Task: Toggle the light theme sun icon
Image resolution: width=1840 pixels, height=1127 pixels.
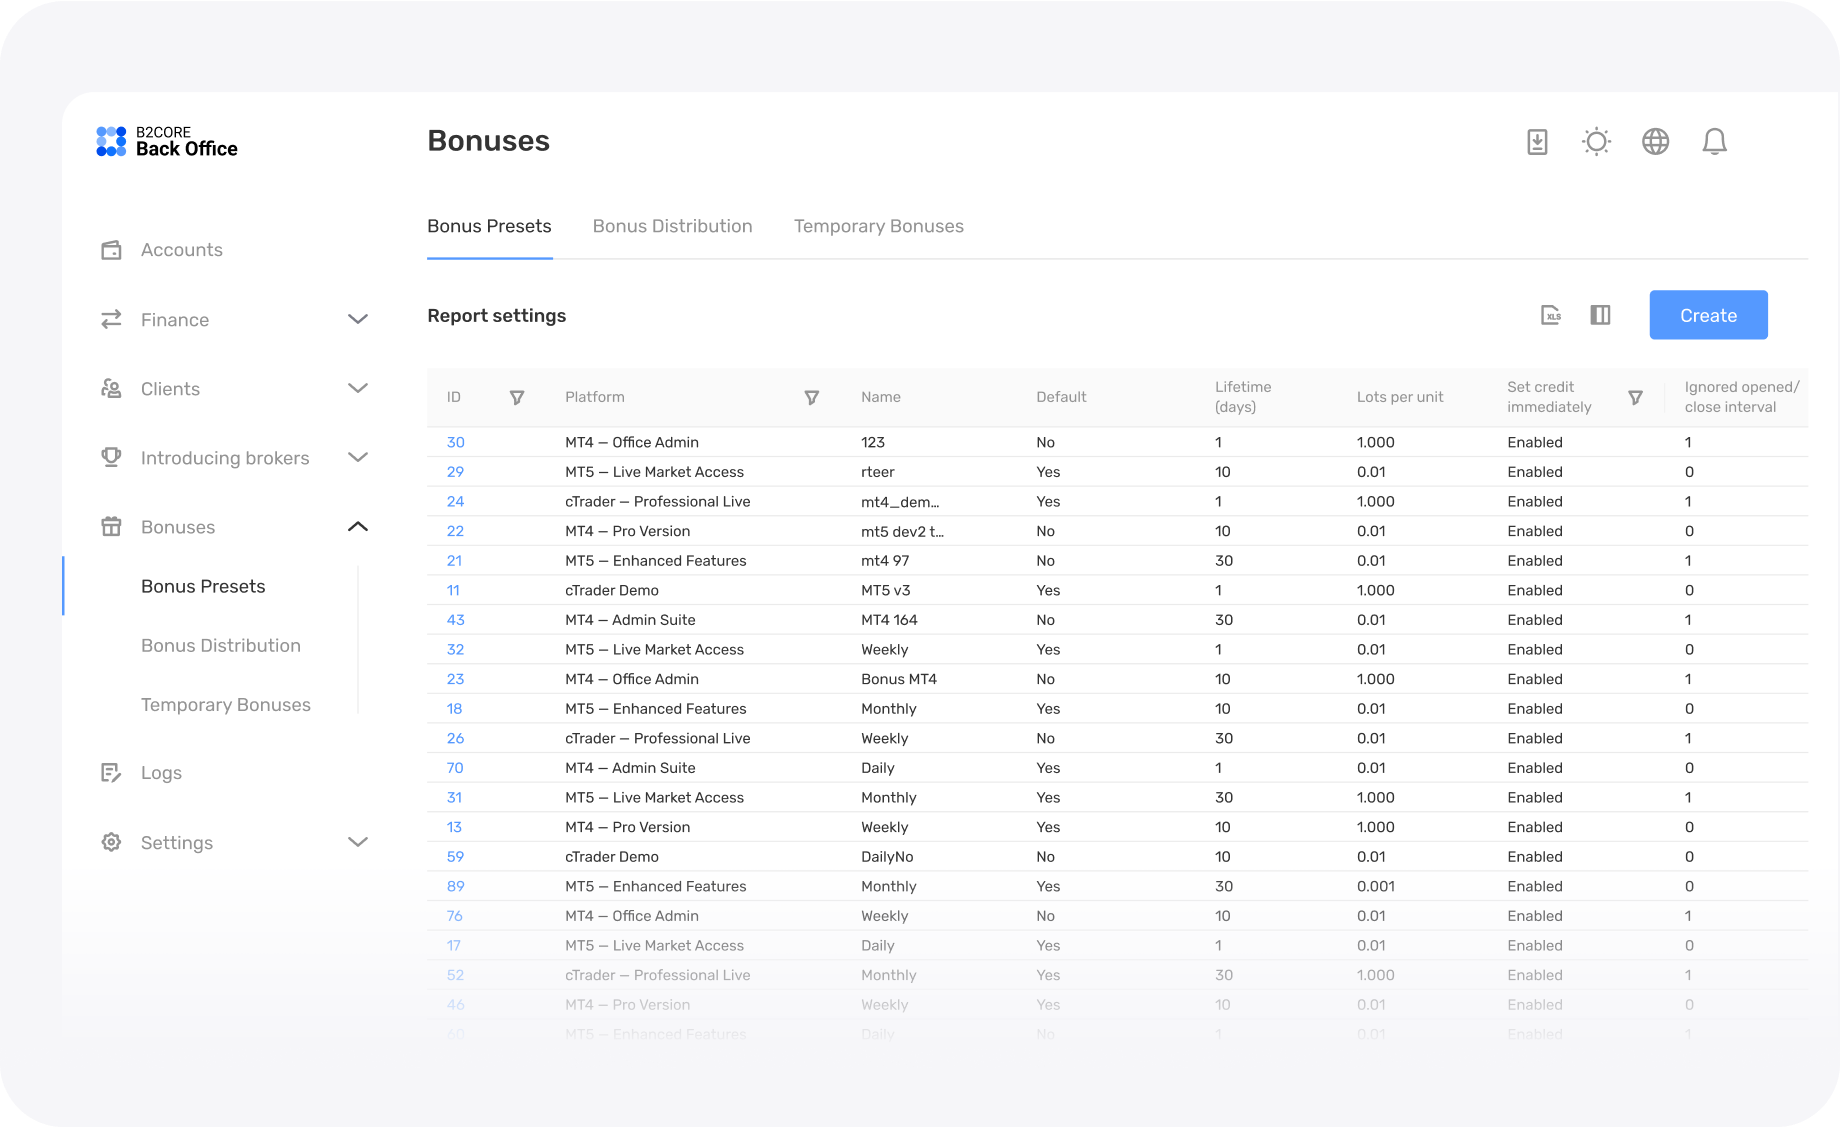Action: point(1597,142)
